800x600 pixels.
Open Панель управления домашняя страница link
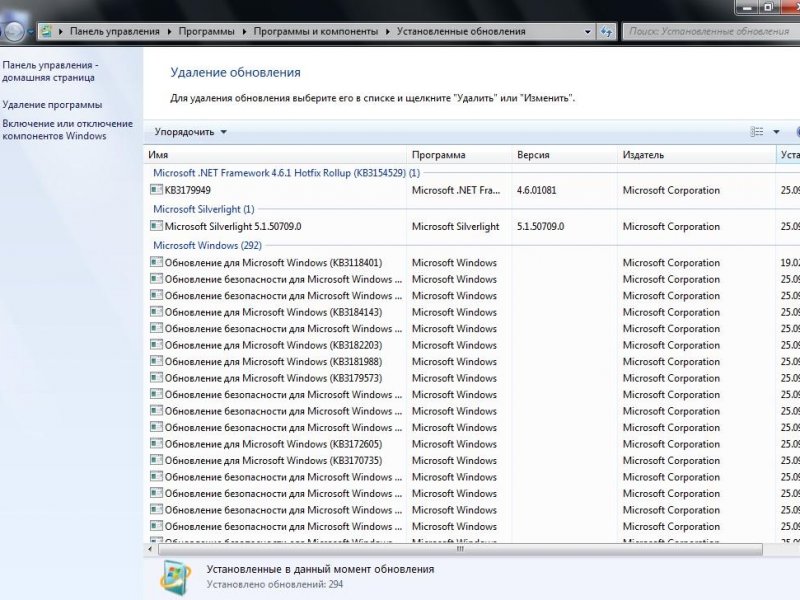[50, 71]
